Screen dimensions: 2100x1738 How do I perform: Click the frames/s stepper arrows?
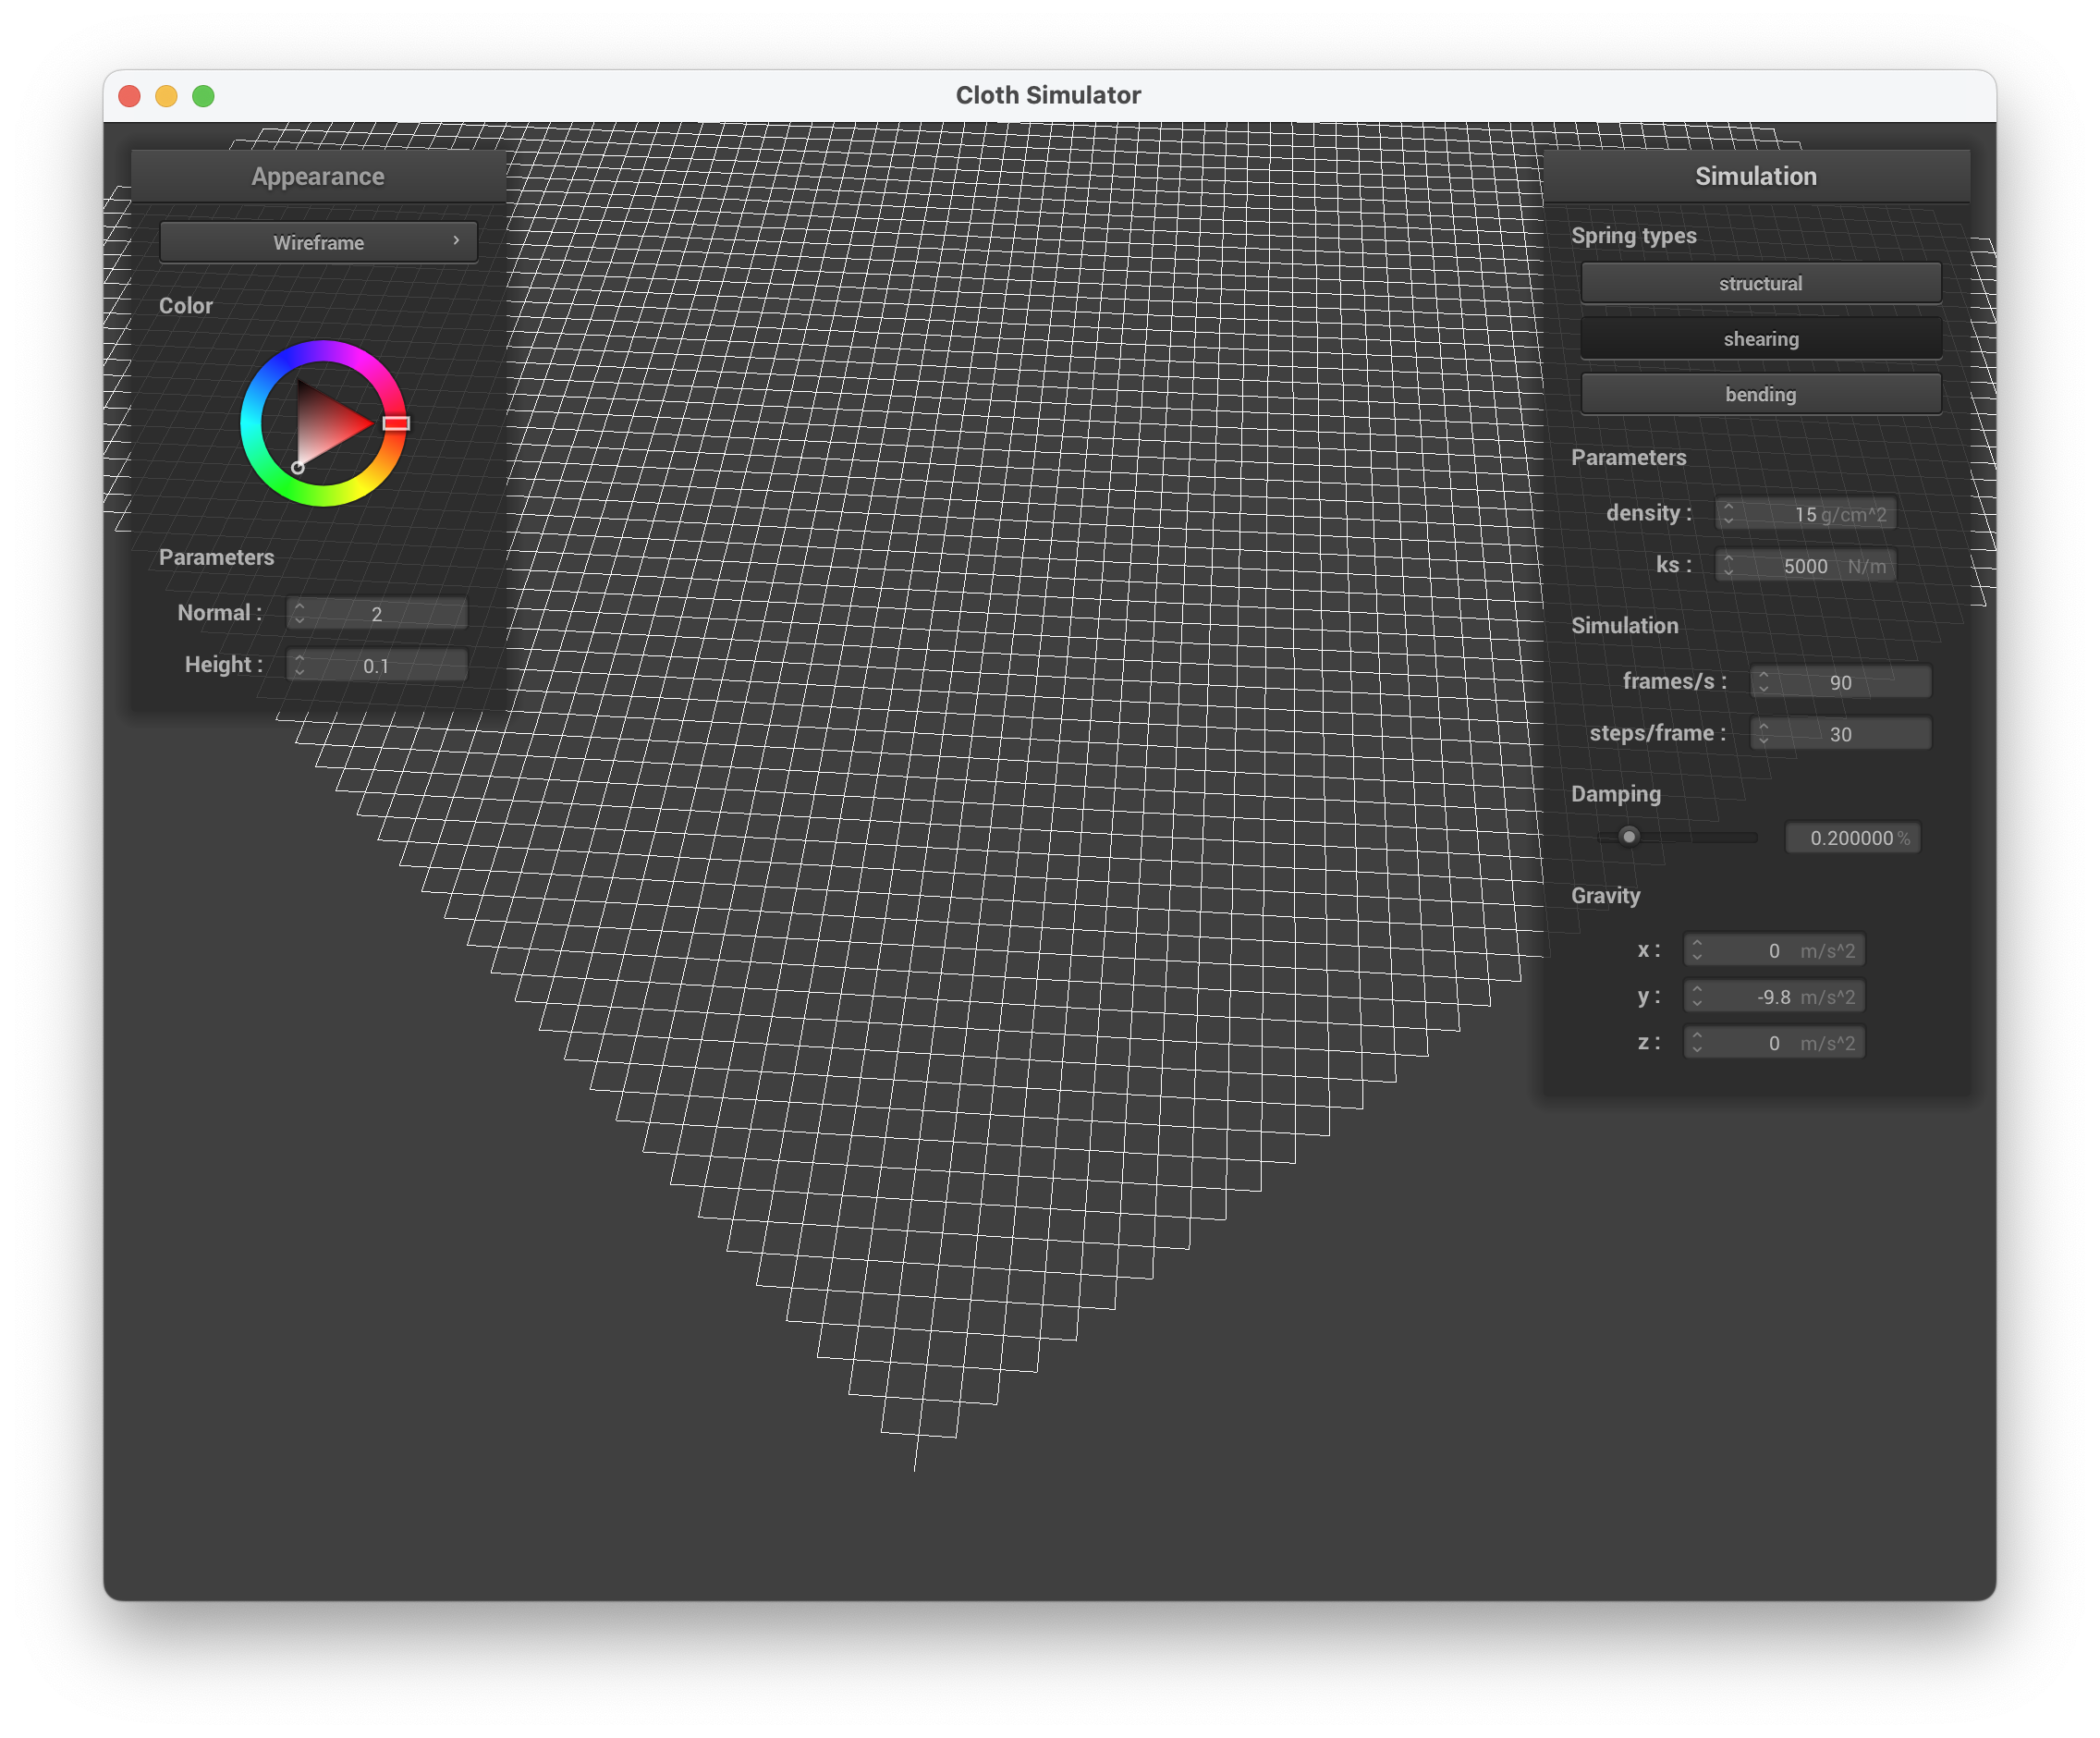click(1763, 682)
